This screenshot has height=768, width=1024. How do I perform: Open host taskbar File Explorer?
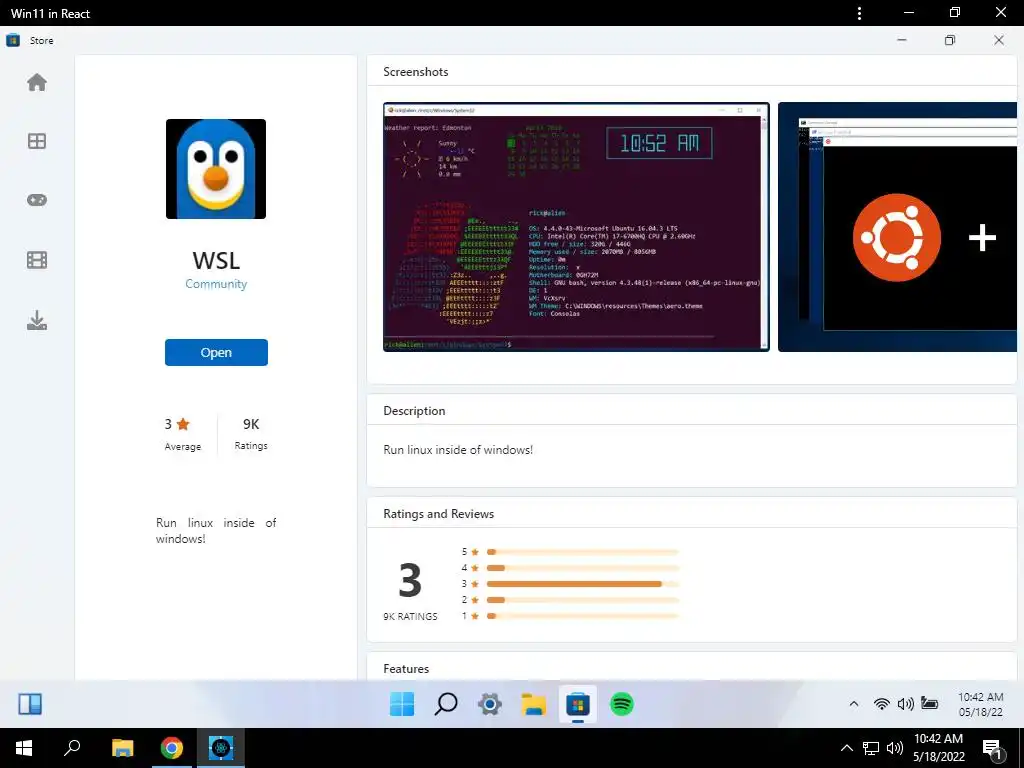(122, 748)
